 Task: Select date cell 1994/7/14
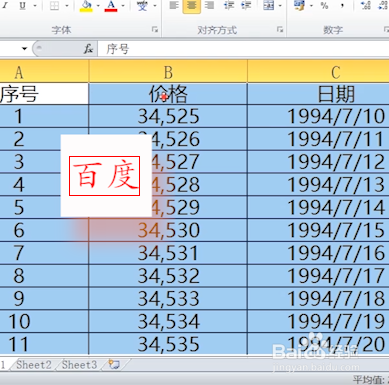click(318, 208)
